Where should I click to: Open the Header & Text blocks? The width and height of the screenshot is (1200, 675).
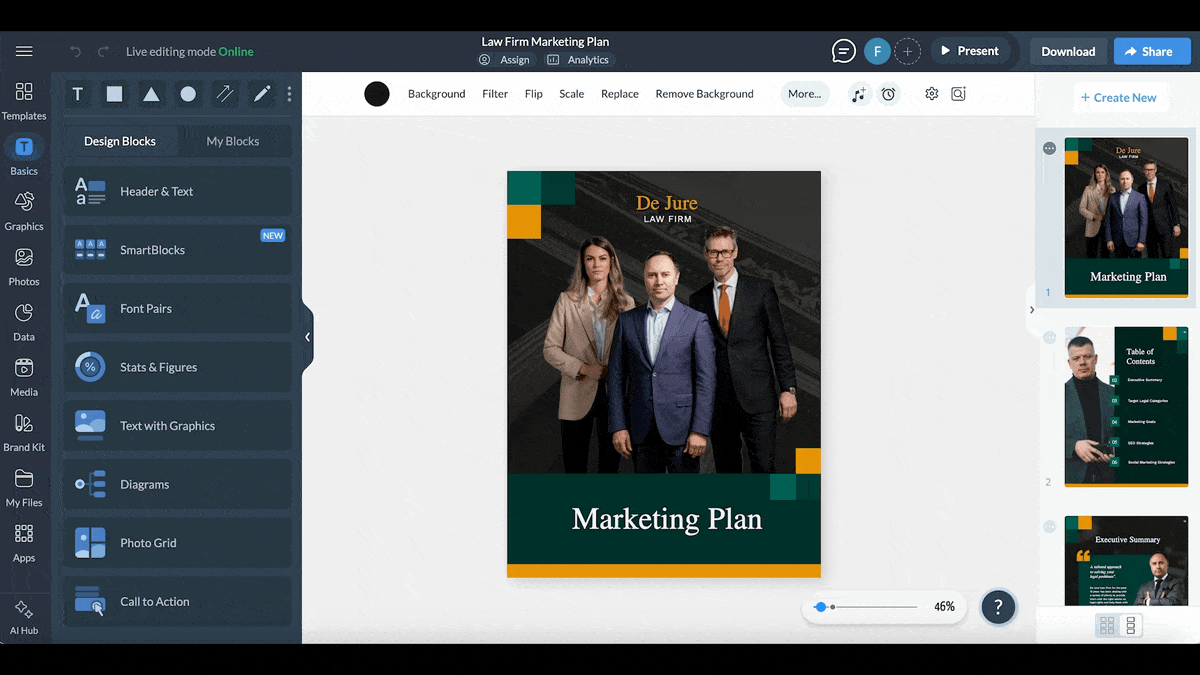(x=178, y=191)
